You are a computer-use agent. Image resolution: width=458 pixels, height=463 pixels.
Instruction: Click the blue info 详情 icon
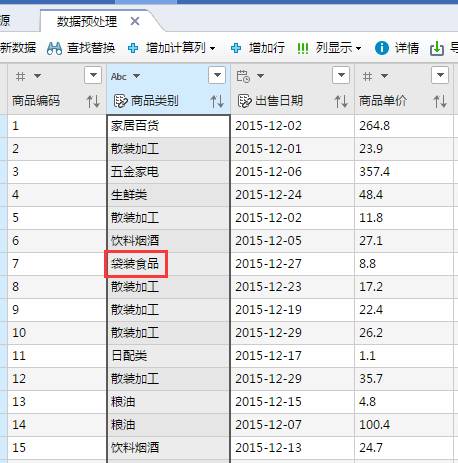pyautogui.click(x=382, y=48)
